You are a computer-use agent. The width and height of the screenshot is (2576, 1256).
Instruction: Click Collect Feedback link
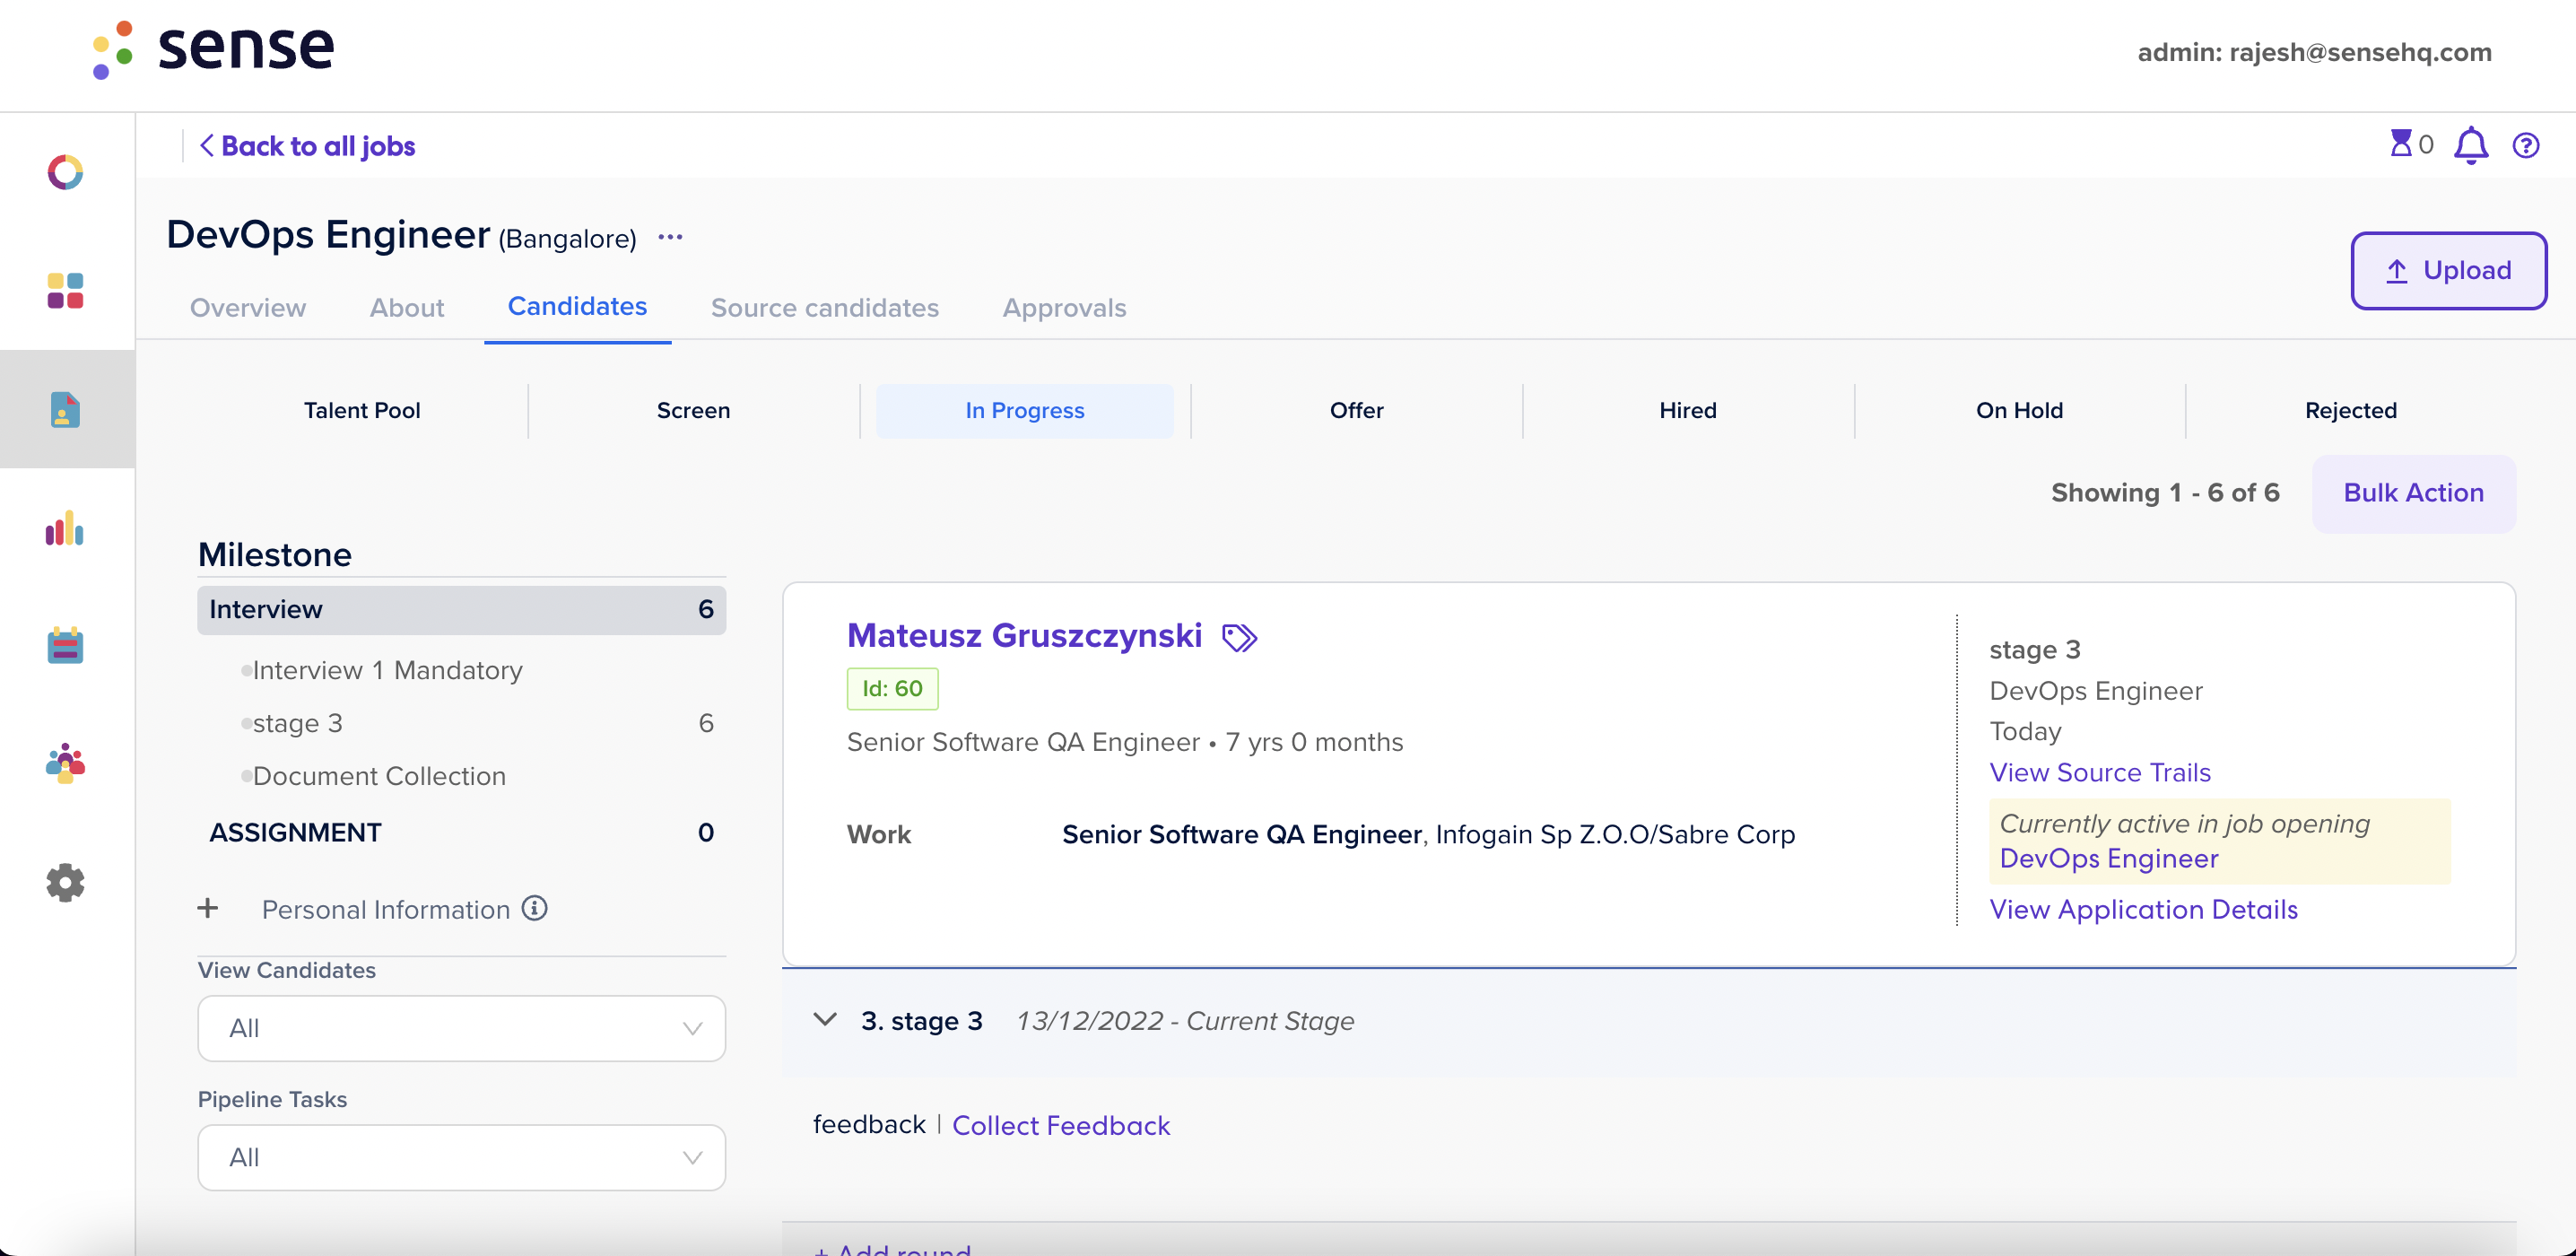click(x=1060, y=1125)
